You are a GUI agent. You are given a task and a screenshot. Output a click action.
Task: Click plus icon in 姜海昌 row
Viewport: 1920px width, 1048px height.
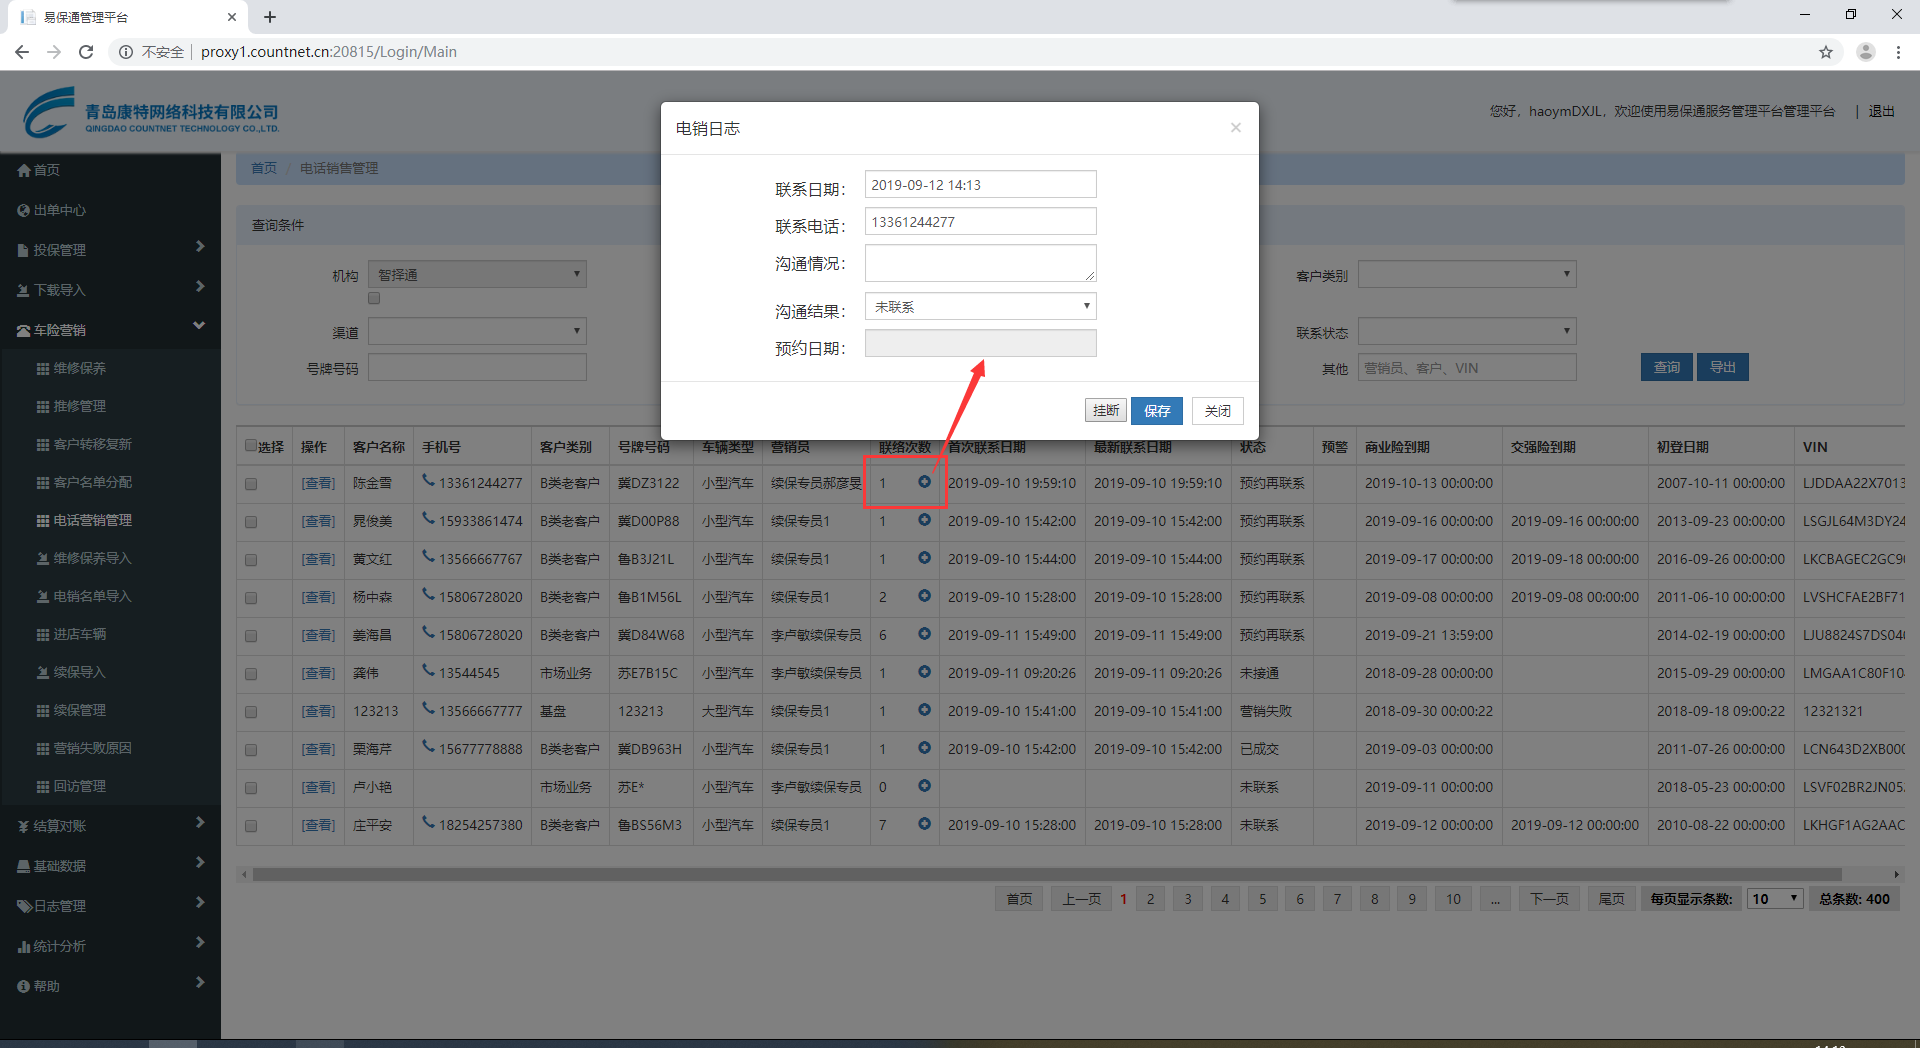[x=924, y=634]
